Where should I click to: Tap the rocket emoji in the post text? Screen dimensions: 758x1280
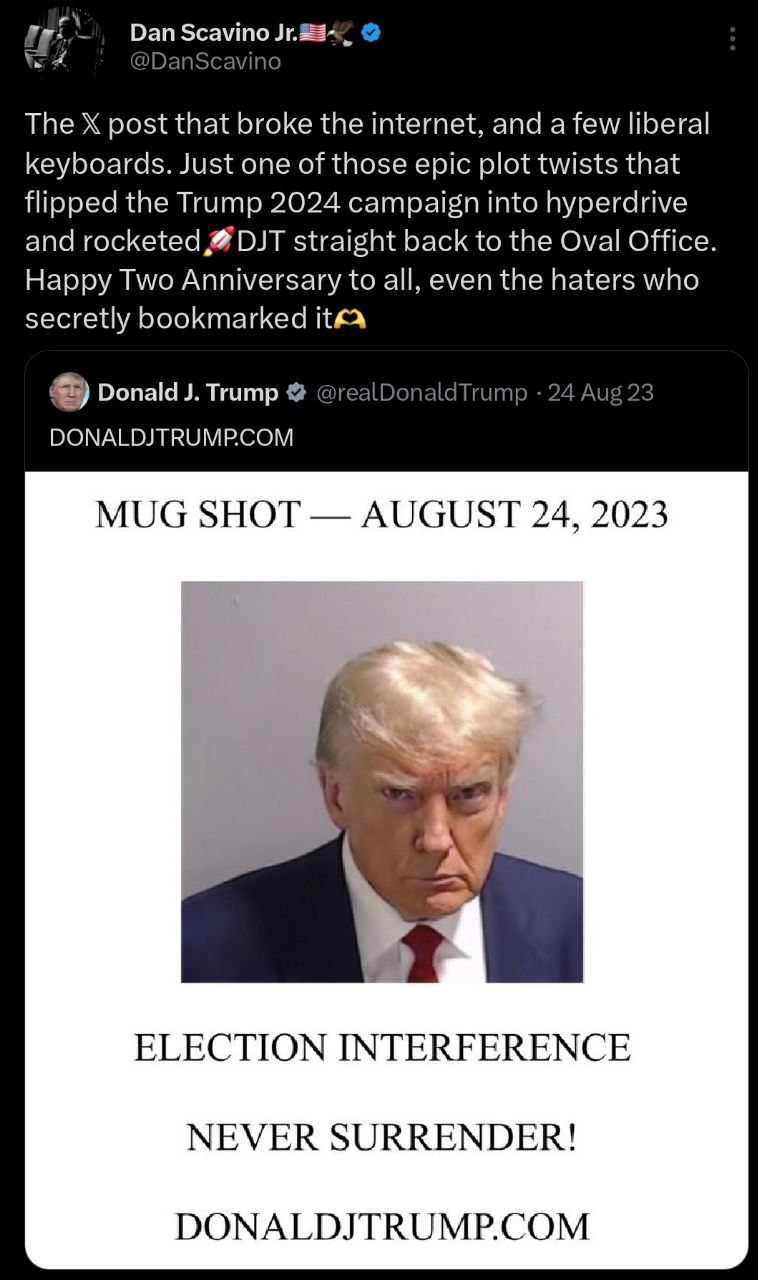(218, 241)
